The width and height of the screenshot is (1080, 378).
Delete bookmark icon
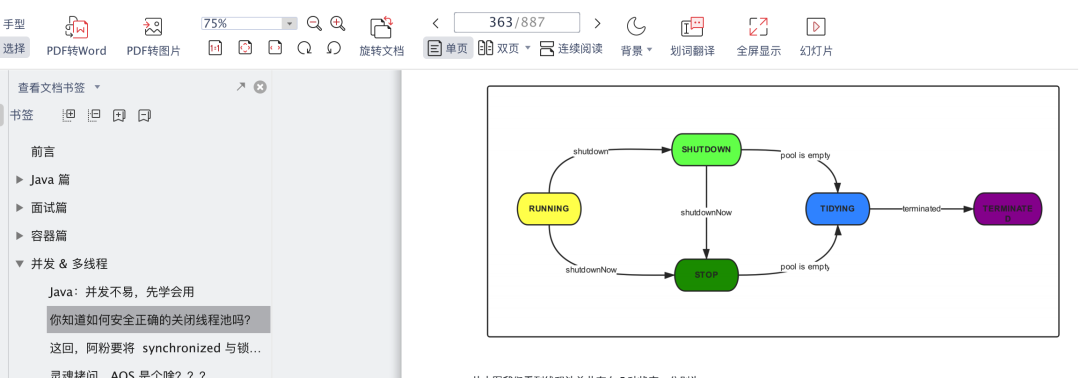click(144, 115)
